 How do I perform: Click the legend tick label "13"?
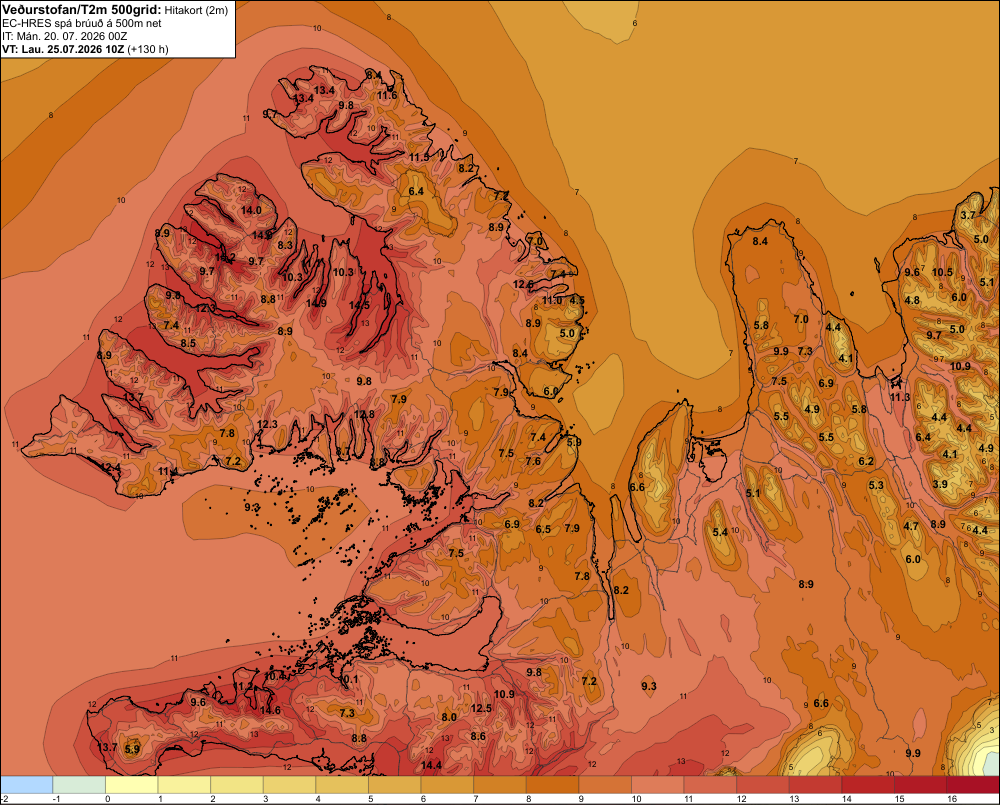pos(794,799)
